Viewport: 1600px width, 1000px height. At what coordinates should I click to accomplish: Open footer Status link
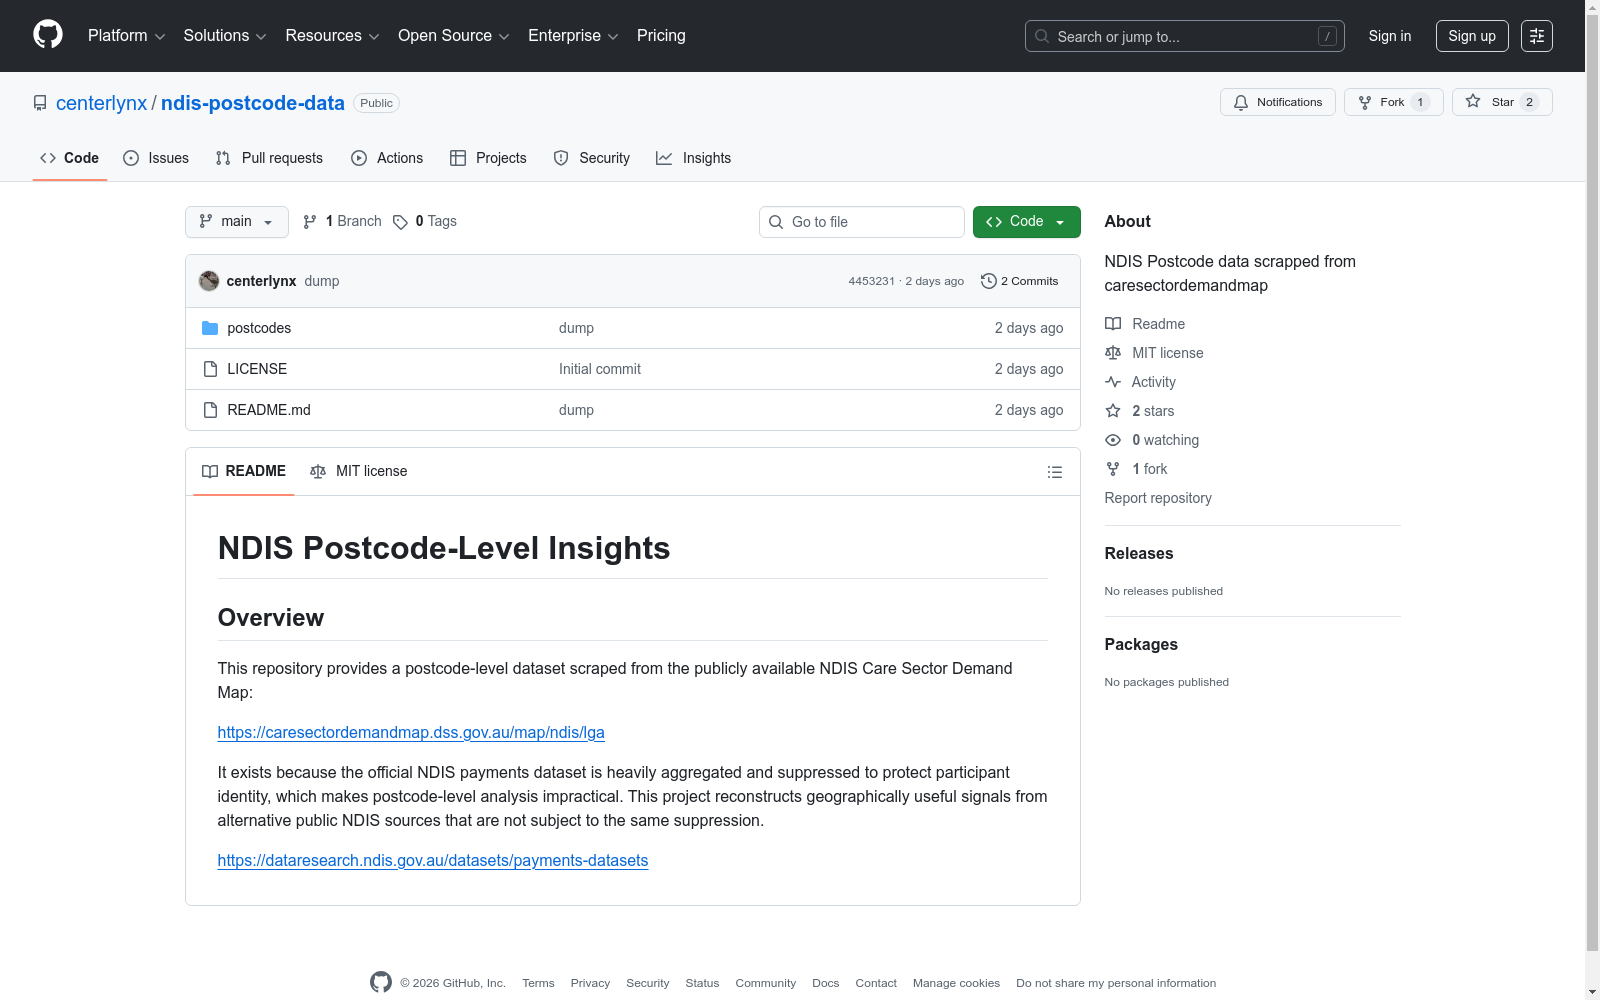(702, 983)
